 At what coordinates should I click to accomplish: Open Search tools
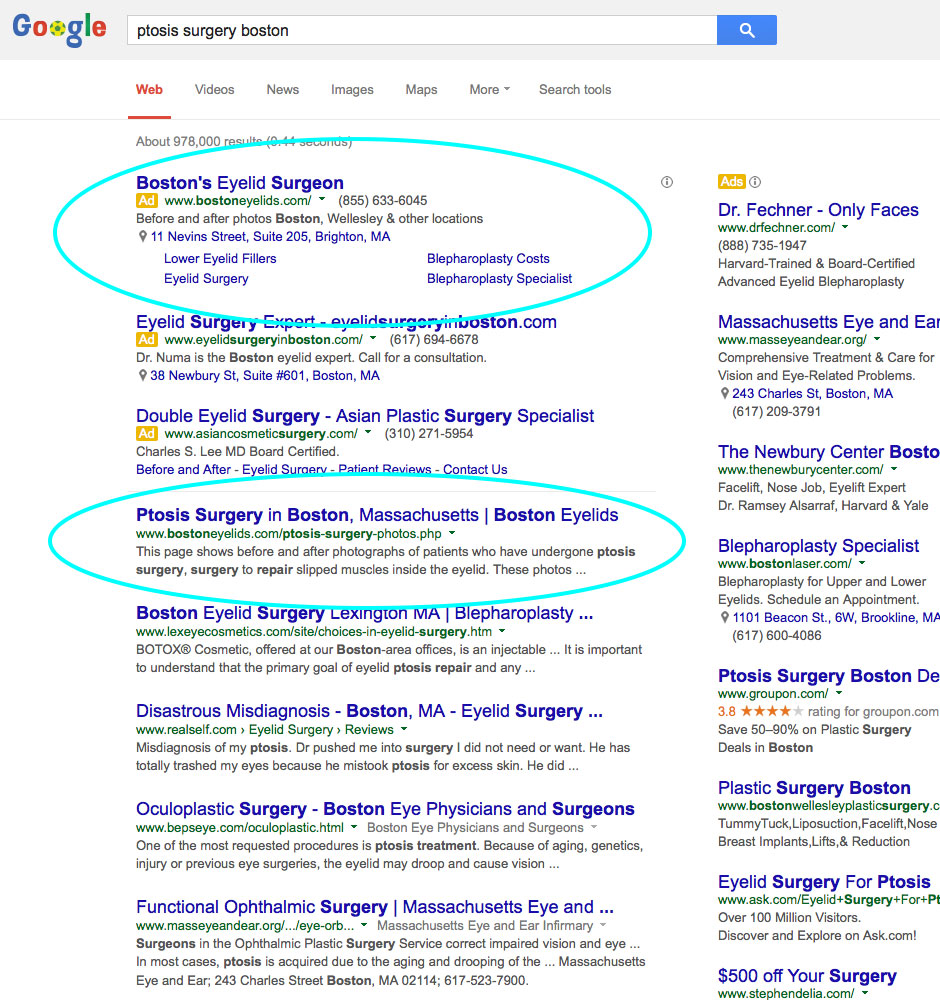(x=575, y=90)
